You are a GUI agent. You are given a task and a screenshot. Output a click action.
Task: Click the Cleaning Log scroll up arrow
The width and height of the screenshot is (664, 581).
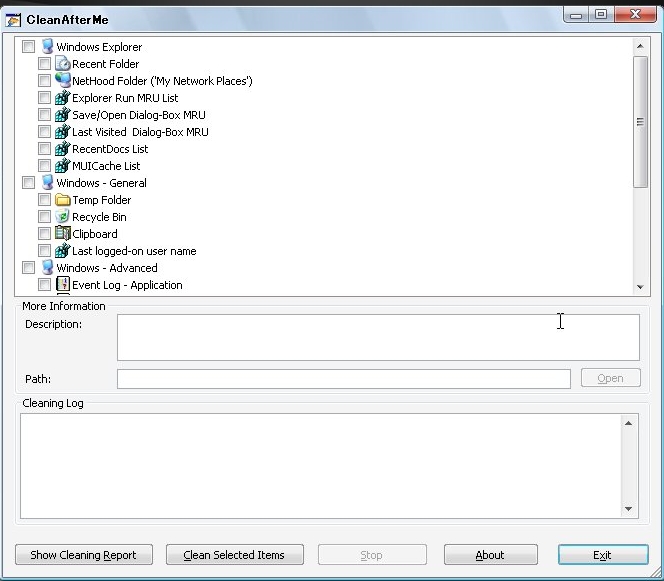629,423
